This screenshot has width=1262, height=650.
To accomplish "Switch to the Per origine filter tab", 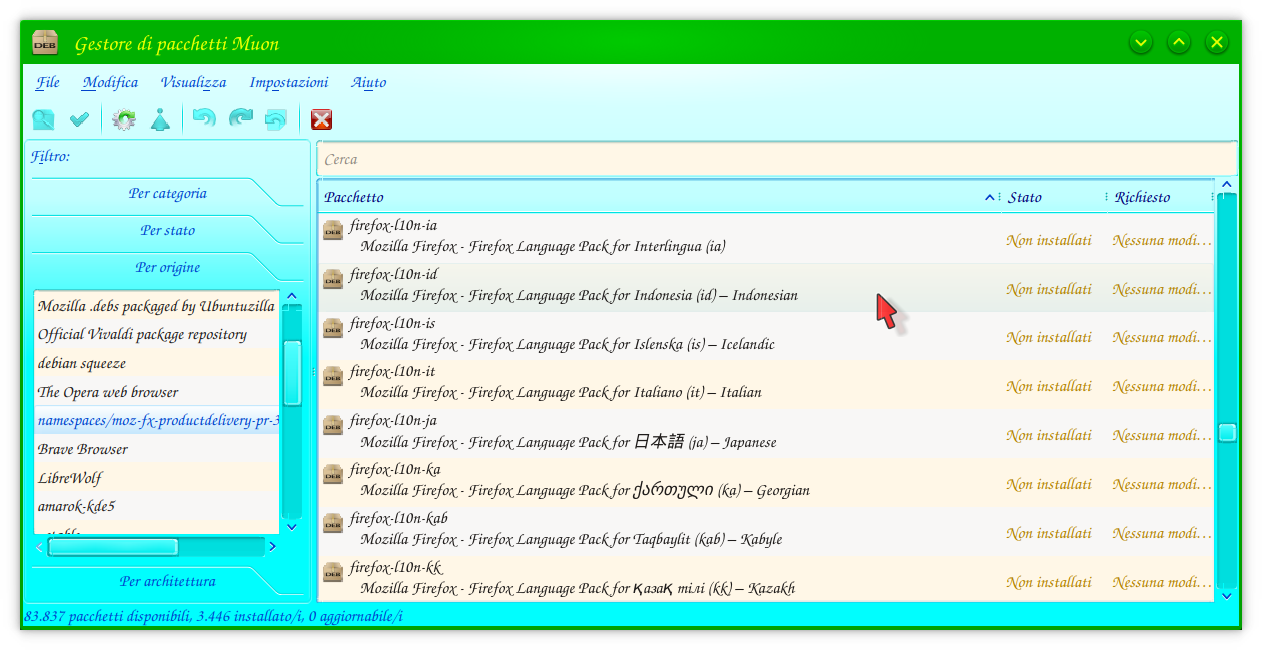I will [167, 267].
